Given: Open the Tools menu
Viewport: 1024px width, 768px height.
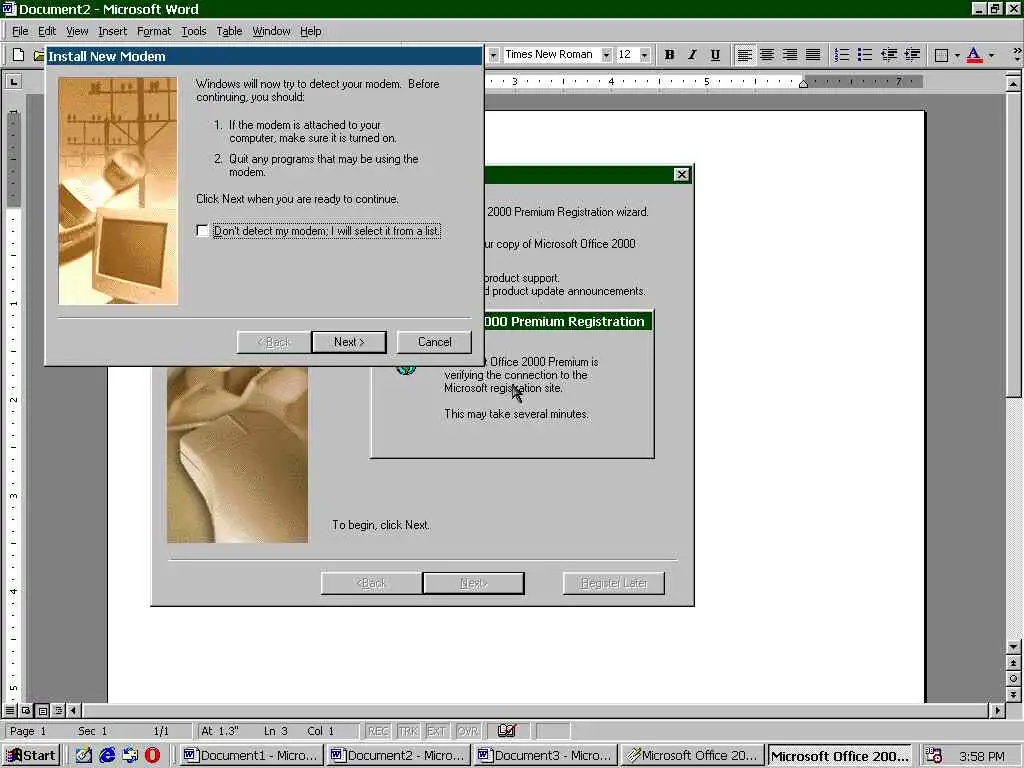Looking at the screenshot, I should [193, 31].
